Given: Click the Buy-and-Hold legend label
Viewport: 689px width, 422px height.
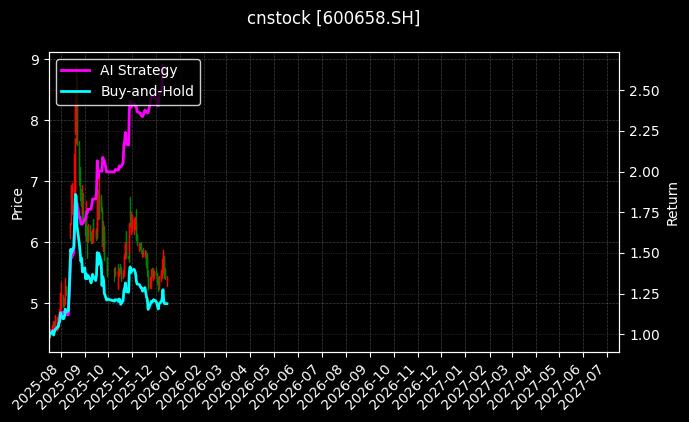Looking at the screenshot, I should click(x=147, y=91).
